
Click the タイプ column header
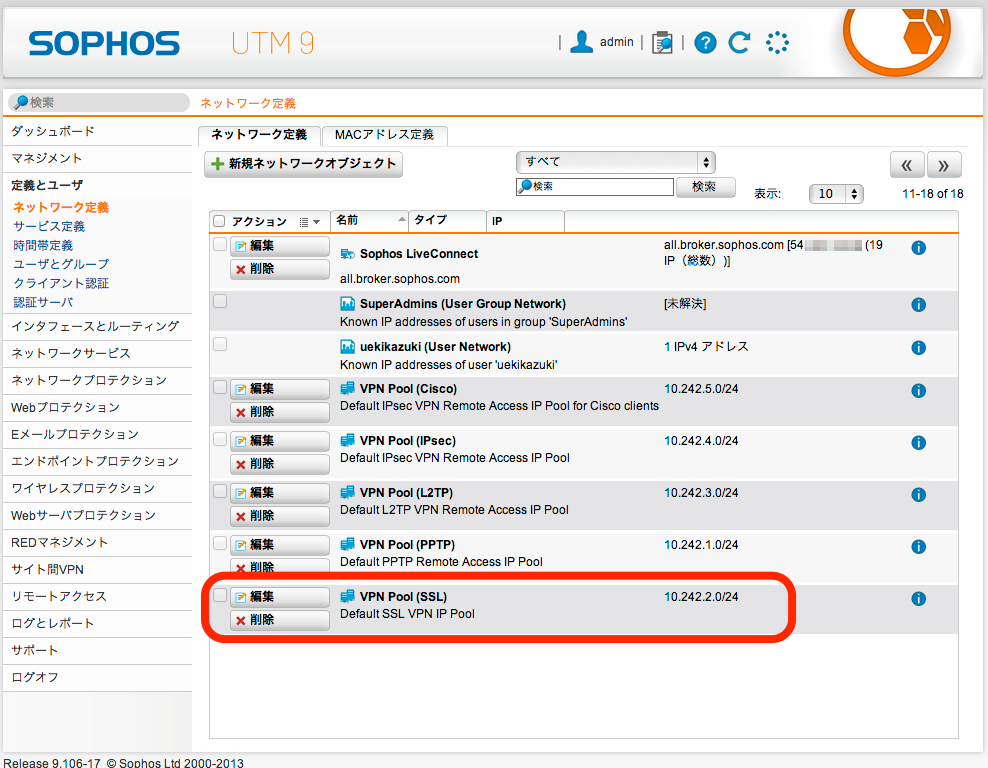tap(447, 220)
